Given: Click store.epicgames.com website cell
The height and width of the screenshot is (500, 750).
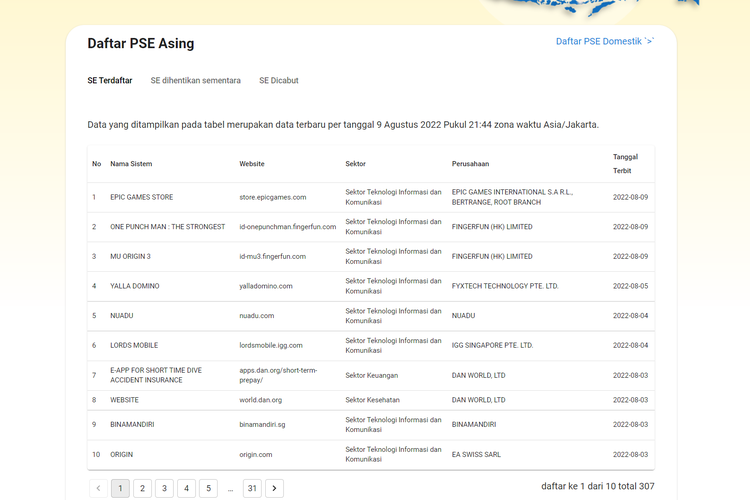Looking at the screenshot, I should [273, 197].
